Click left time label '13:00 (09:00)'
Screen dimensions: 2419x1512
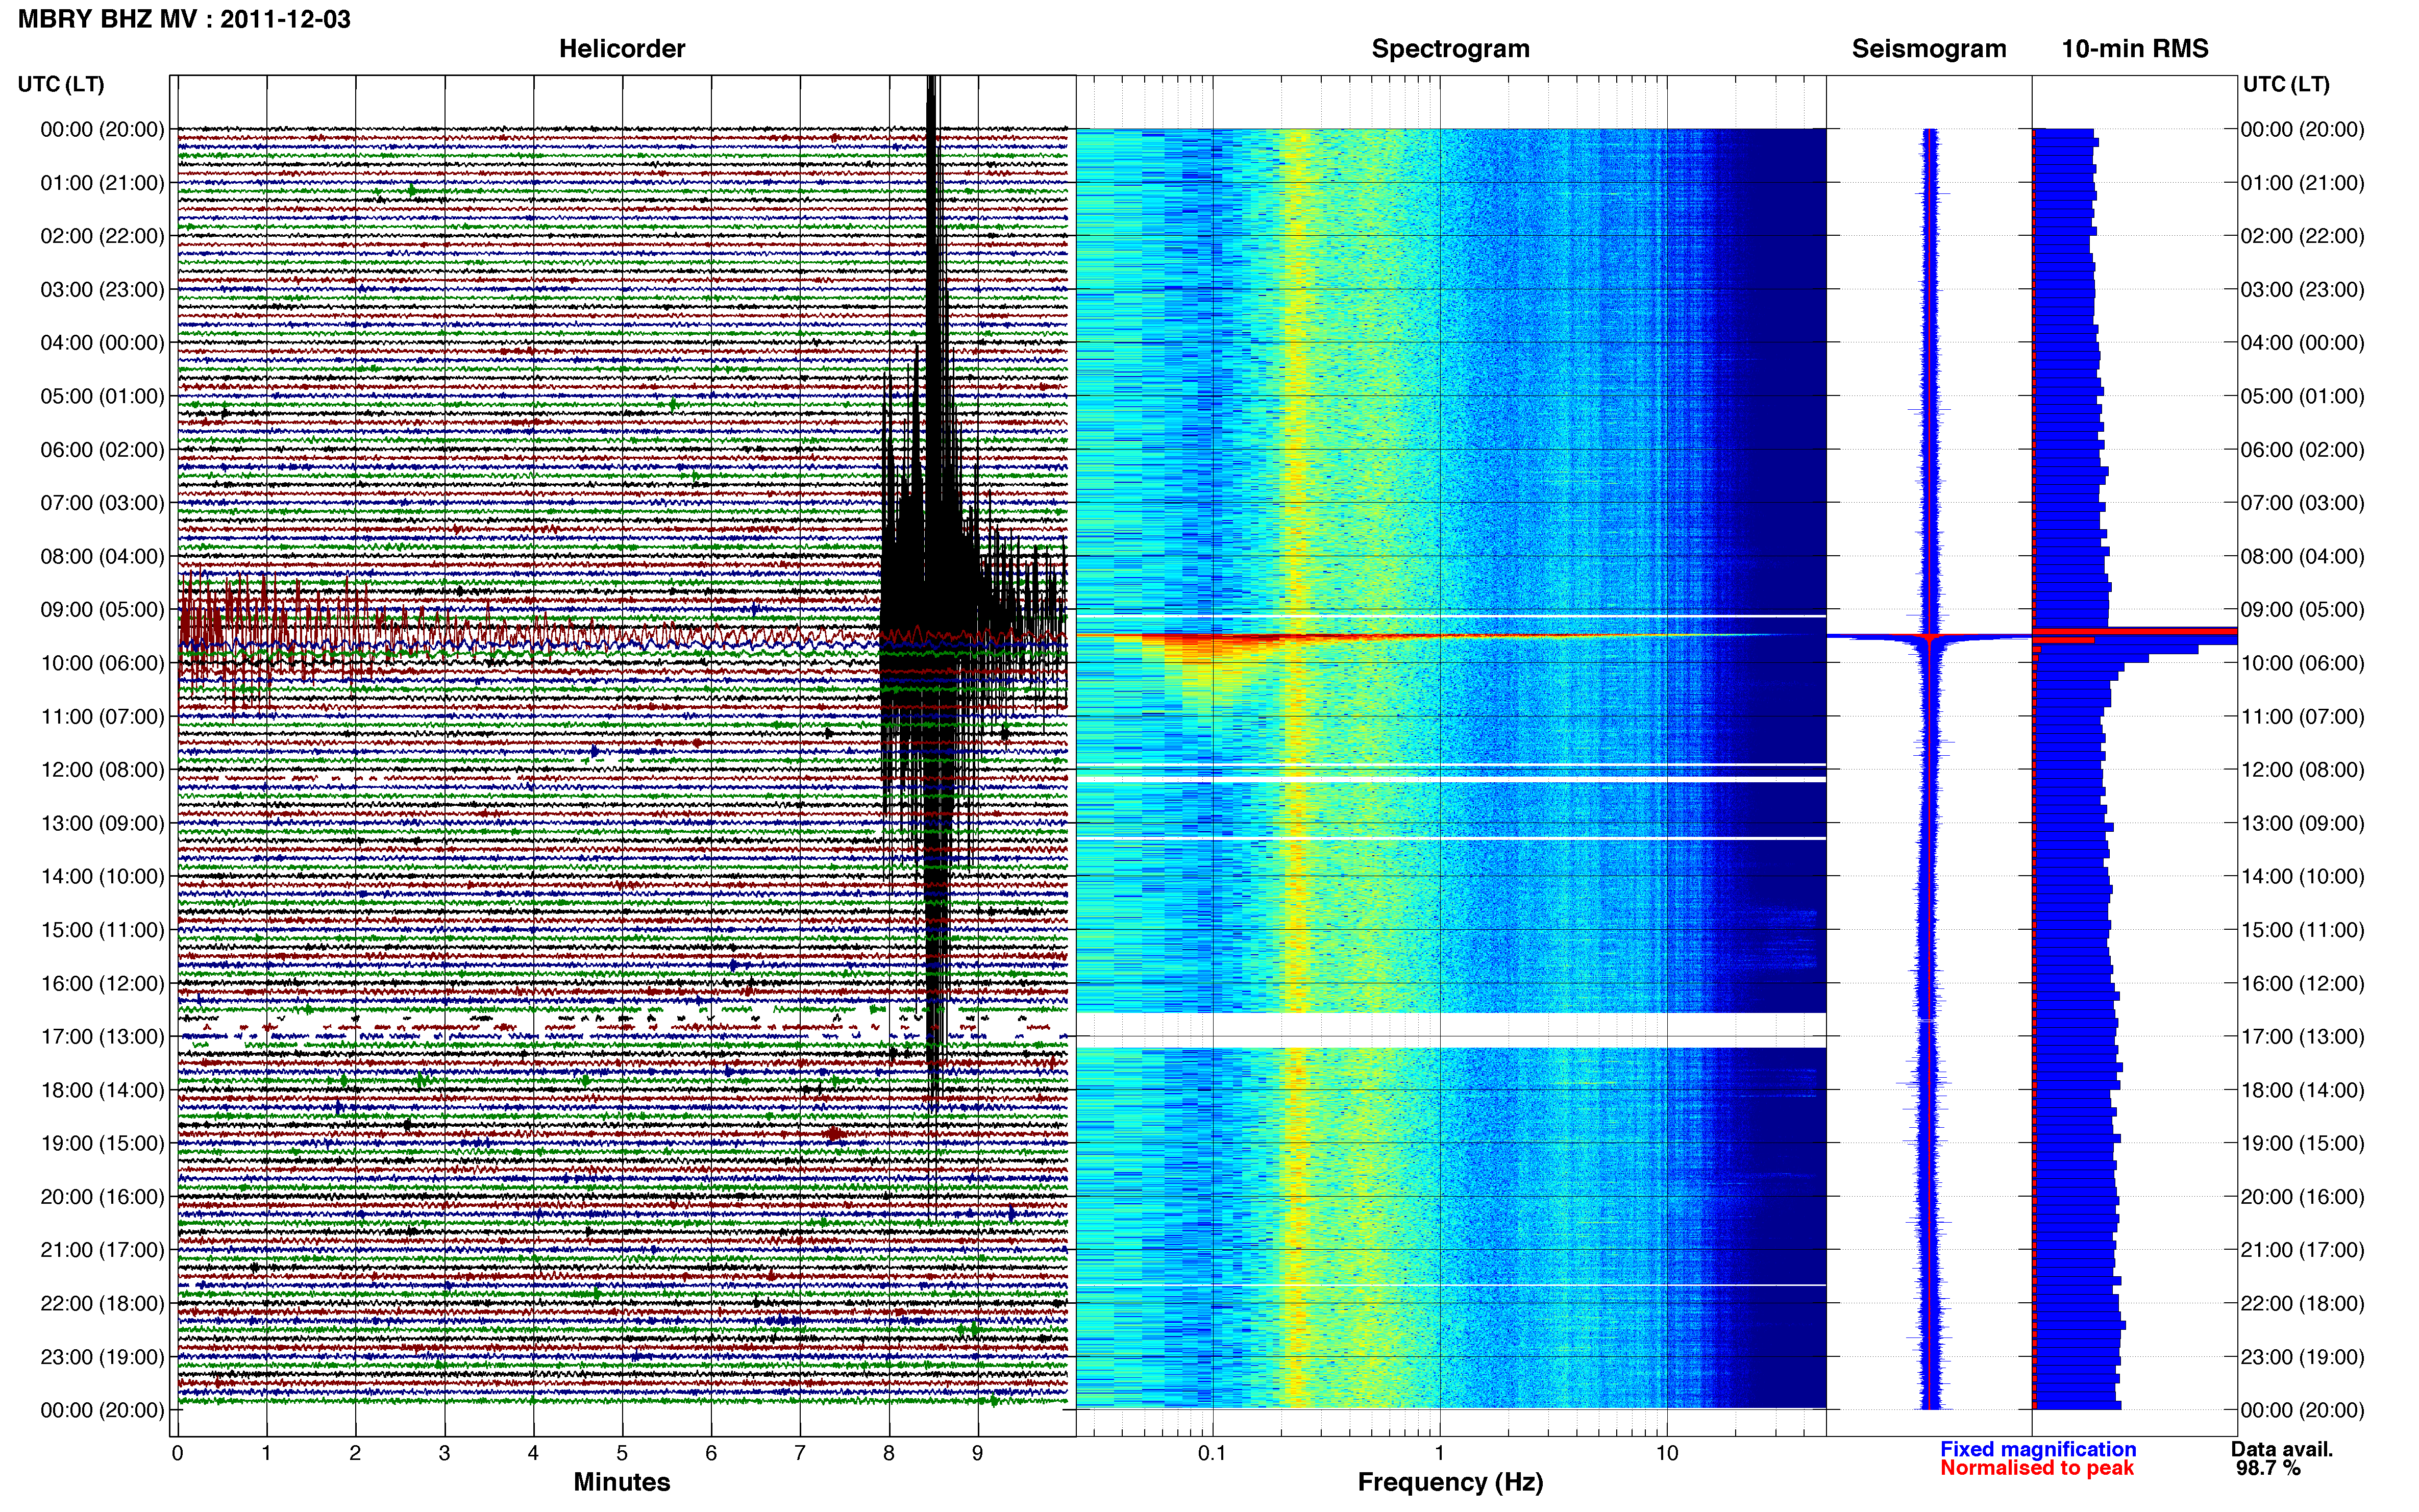102,823
